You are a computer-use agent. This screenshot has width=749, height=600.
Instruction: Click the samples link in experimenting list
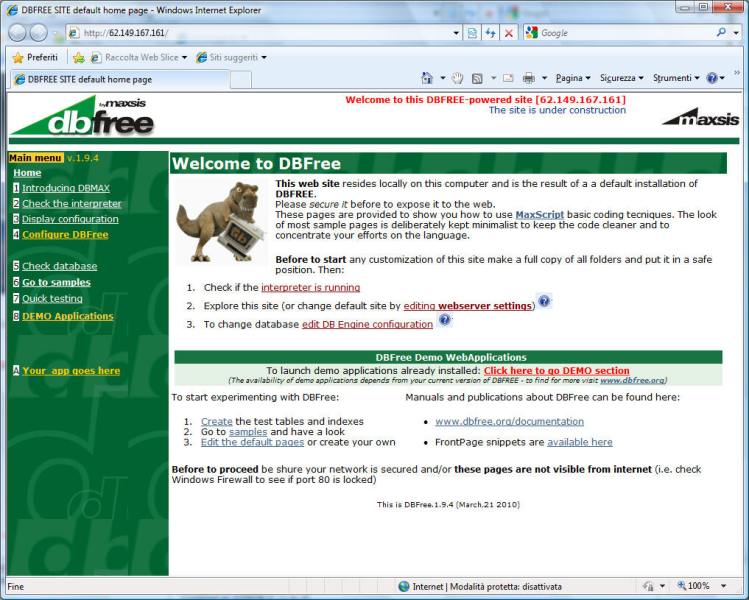pos(248,432)
